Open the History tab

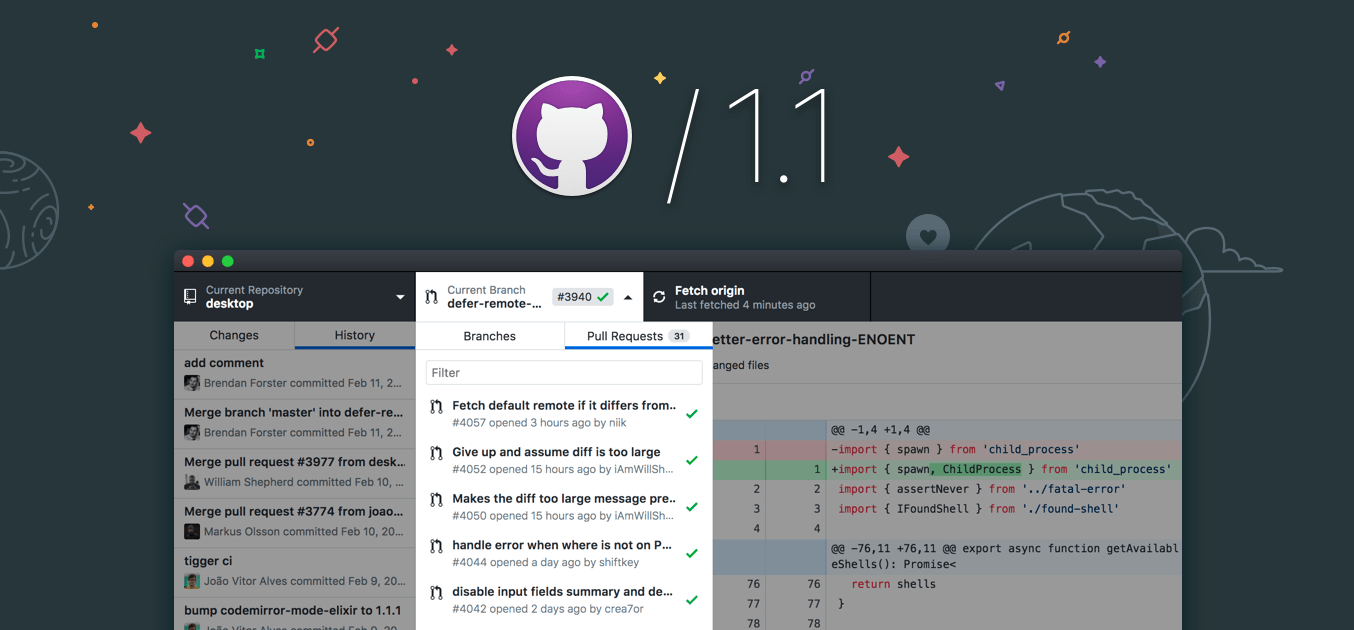355,335
